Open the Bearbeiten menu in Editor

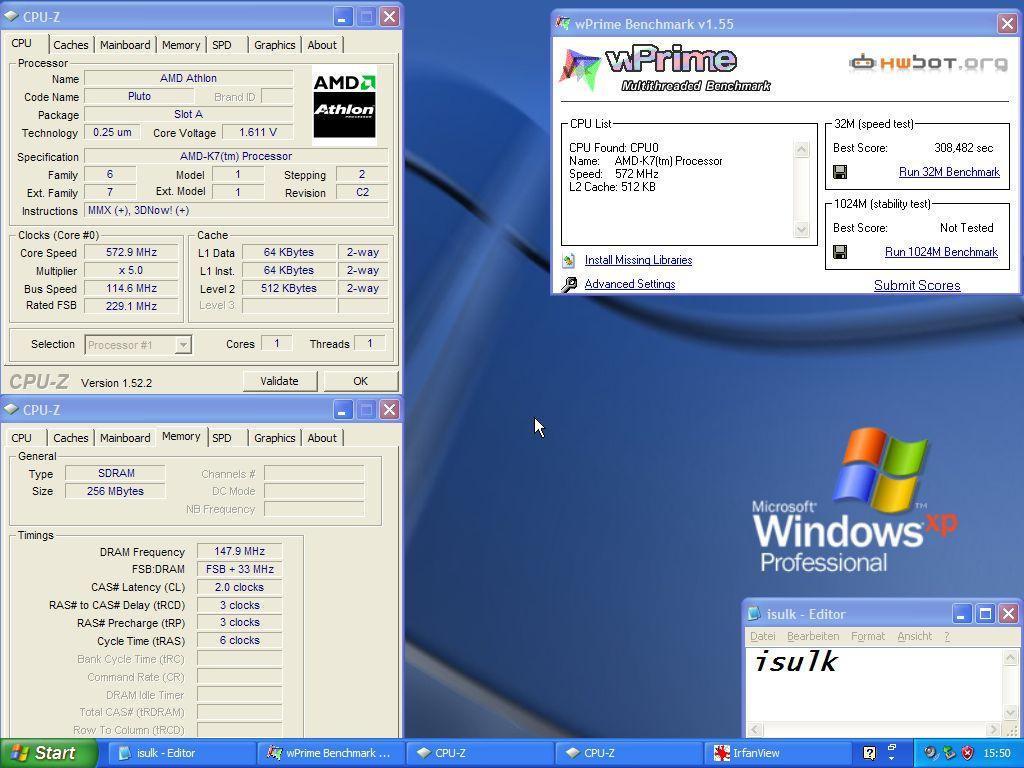pyautogui.click(x=813, y=636)
